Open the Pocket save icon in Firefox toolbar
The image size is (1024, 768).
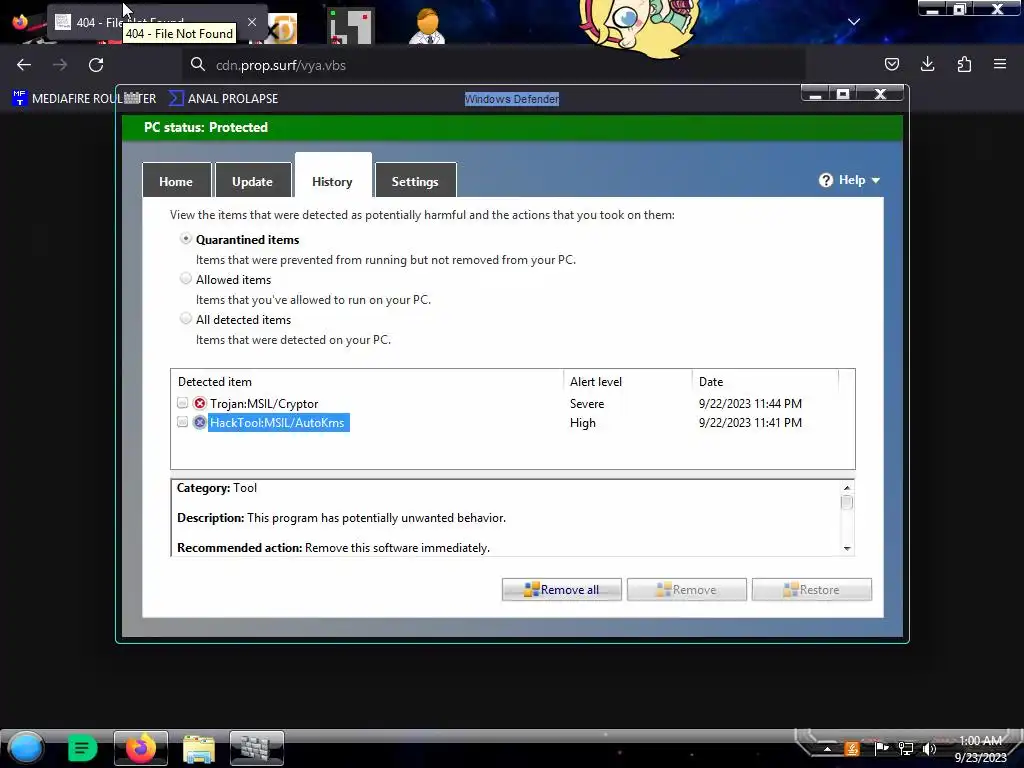coord(891,64)
